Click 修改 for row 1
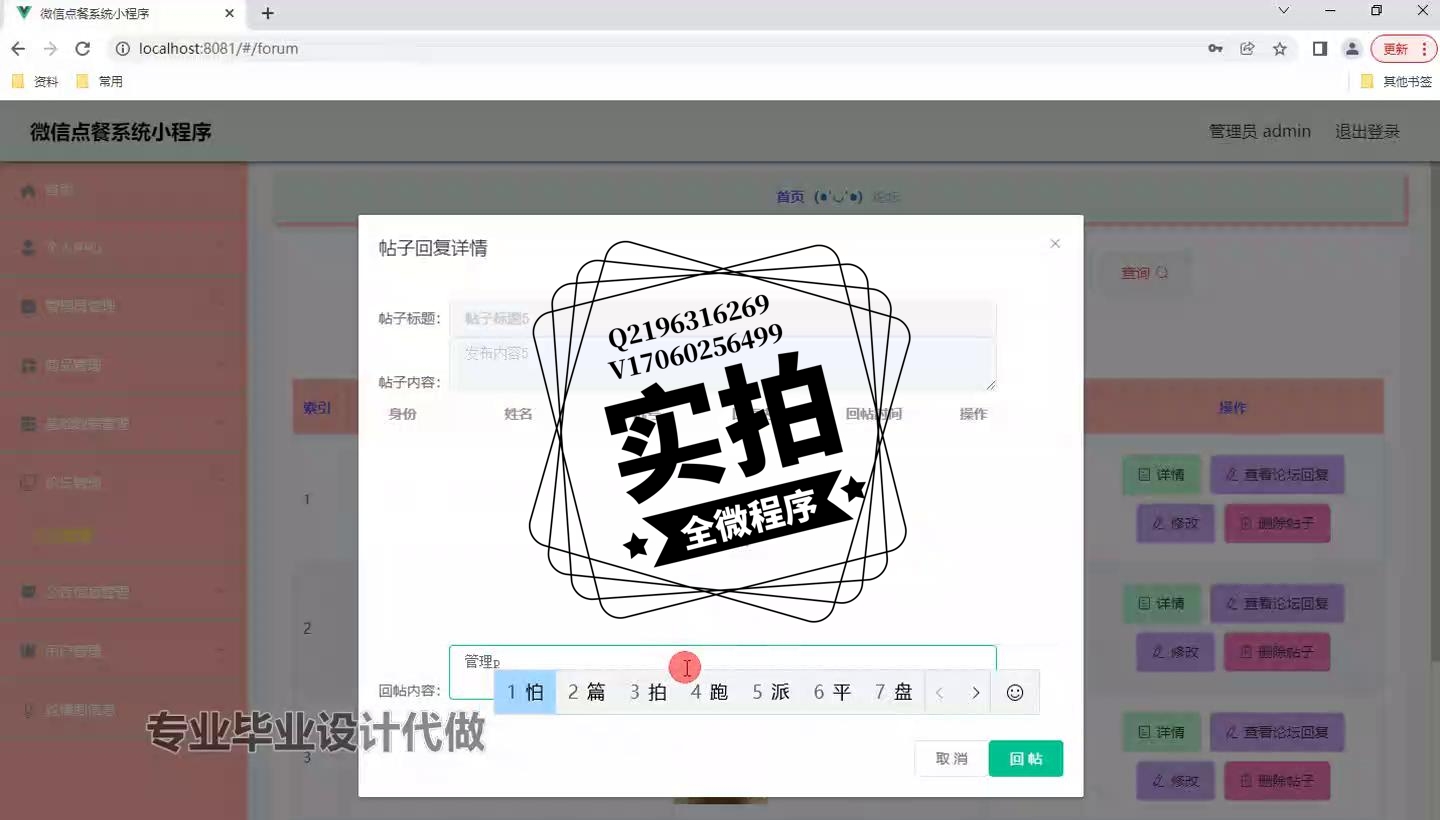1440x820 pixels. pyautogui.click(x=1175, y=523)
